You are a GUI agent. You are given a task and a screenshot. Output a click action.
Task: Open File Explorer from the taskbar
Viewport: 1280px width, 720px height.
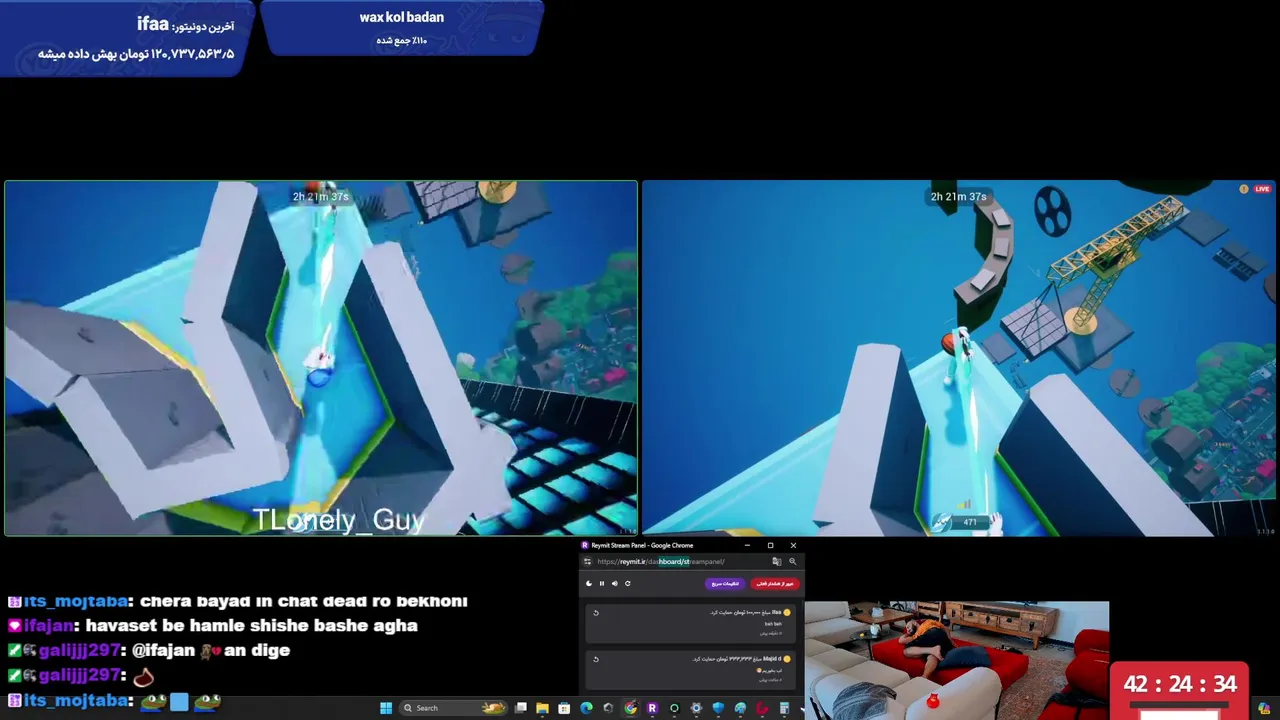pos(542,708)
